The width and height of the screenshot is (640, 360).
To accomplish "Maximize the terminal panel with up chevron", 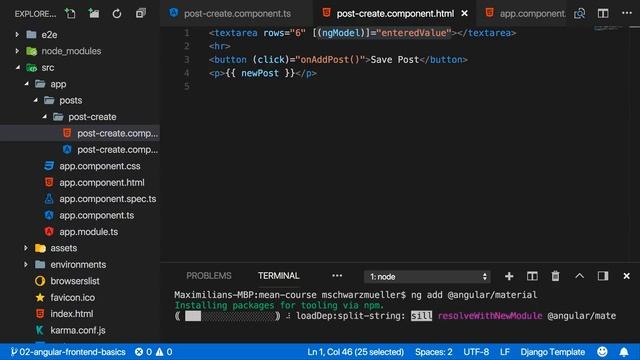I will (x=579, y=276).
